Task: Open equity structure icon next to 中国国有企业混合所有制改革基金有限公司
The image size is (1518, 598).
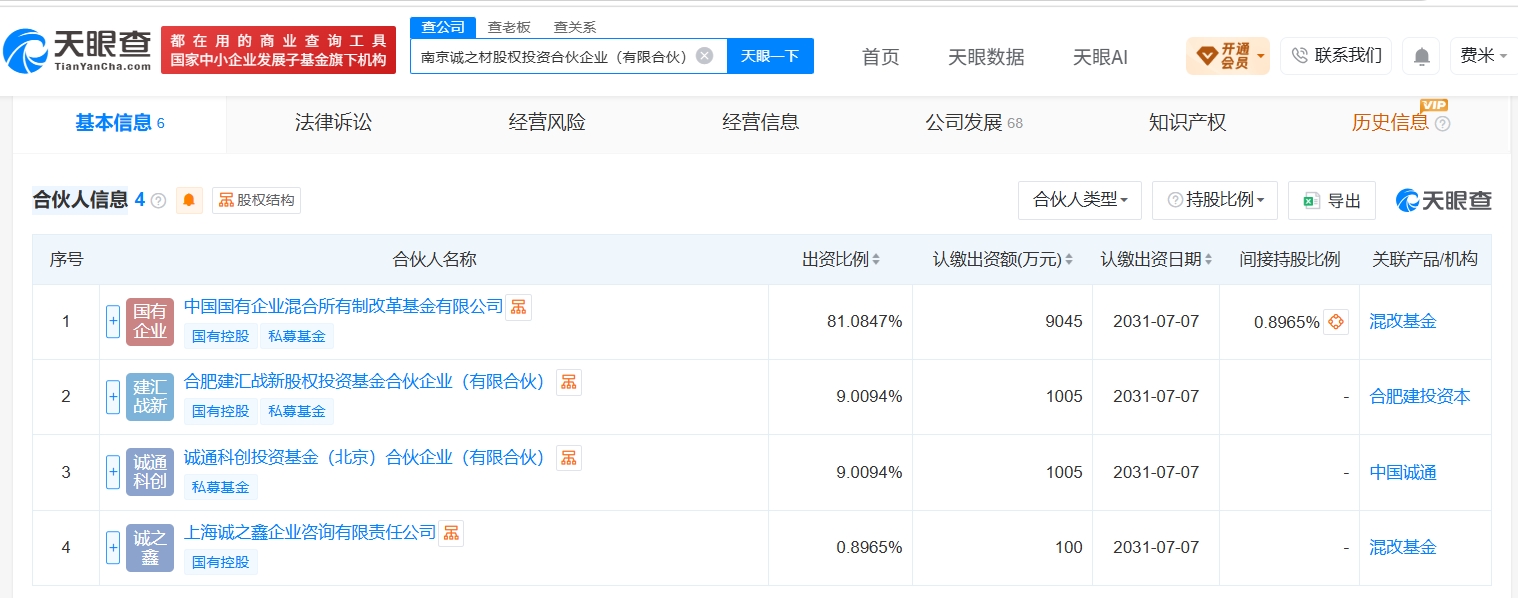Action: pos(518,307)
